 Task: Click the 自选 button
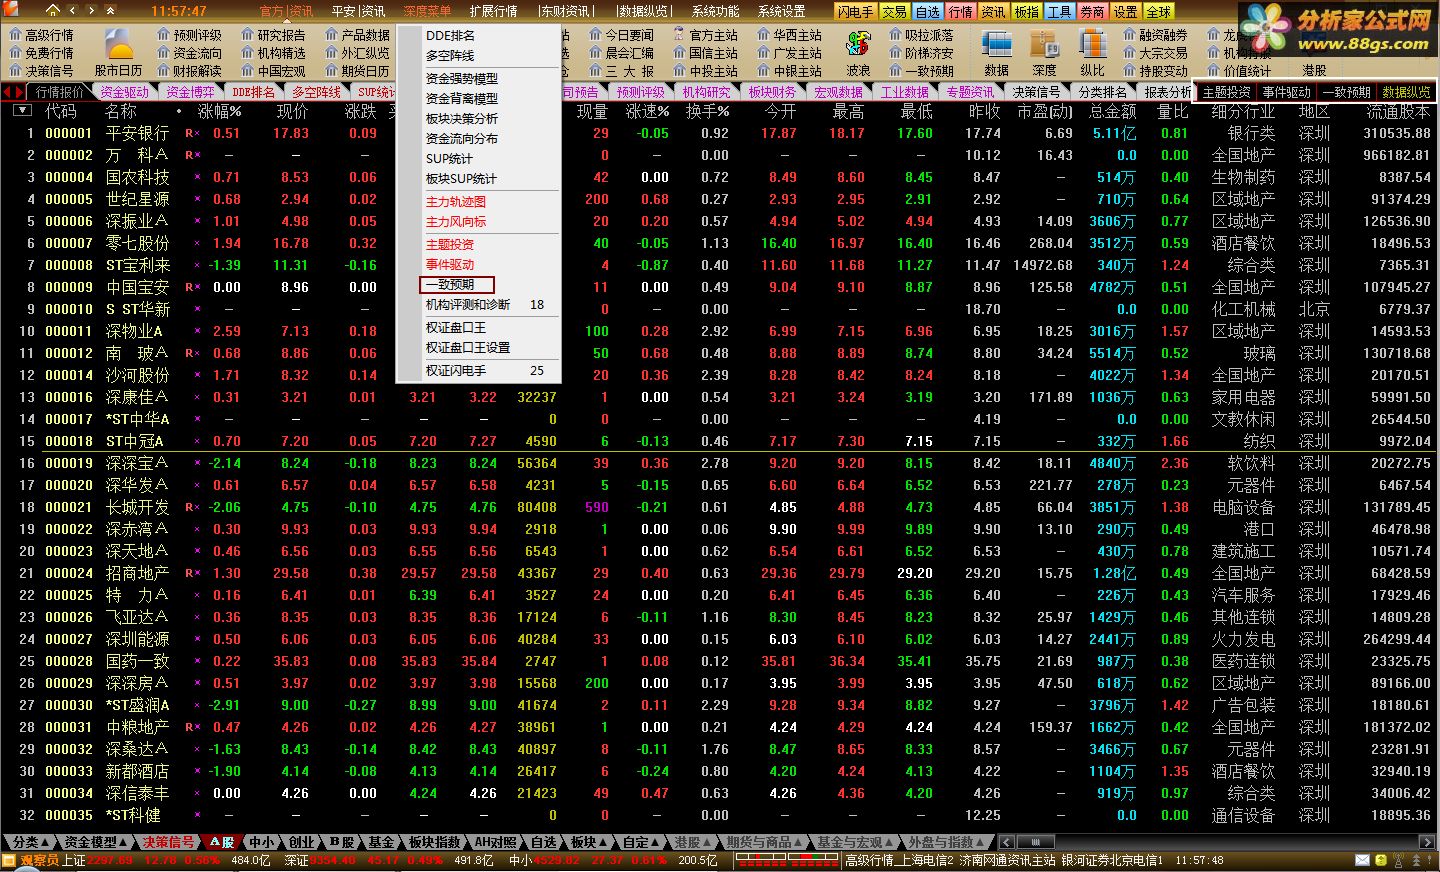tap(927, 12)
